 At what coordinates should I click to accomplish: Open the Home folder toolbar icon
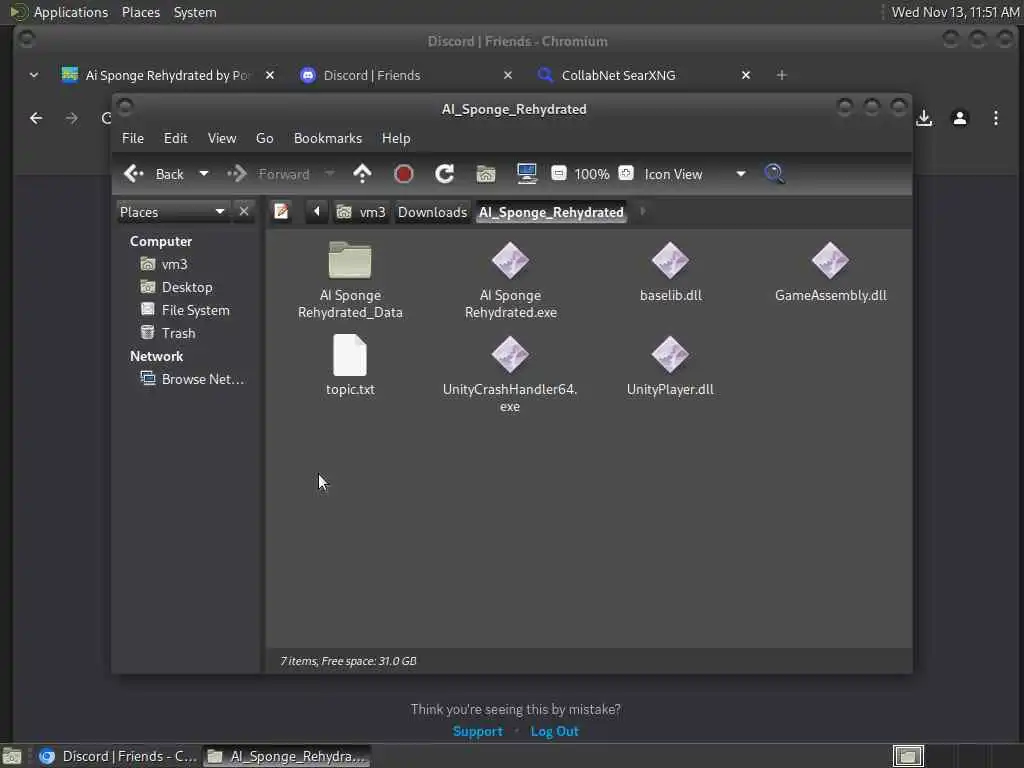tap(486, 174)
